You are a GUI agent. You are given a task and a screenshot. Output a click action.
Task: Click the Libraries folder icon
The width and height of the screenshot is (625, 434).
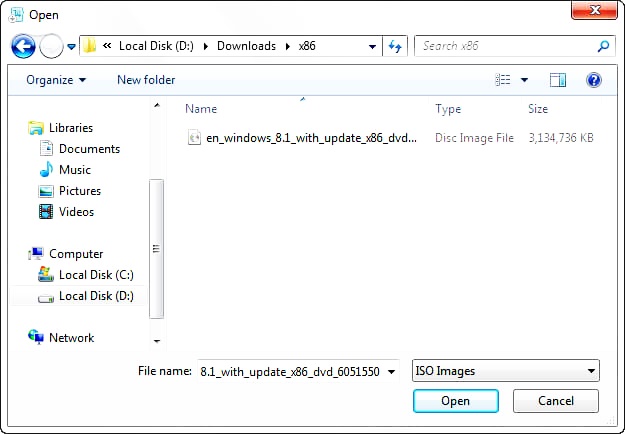[36, 128]
